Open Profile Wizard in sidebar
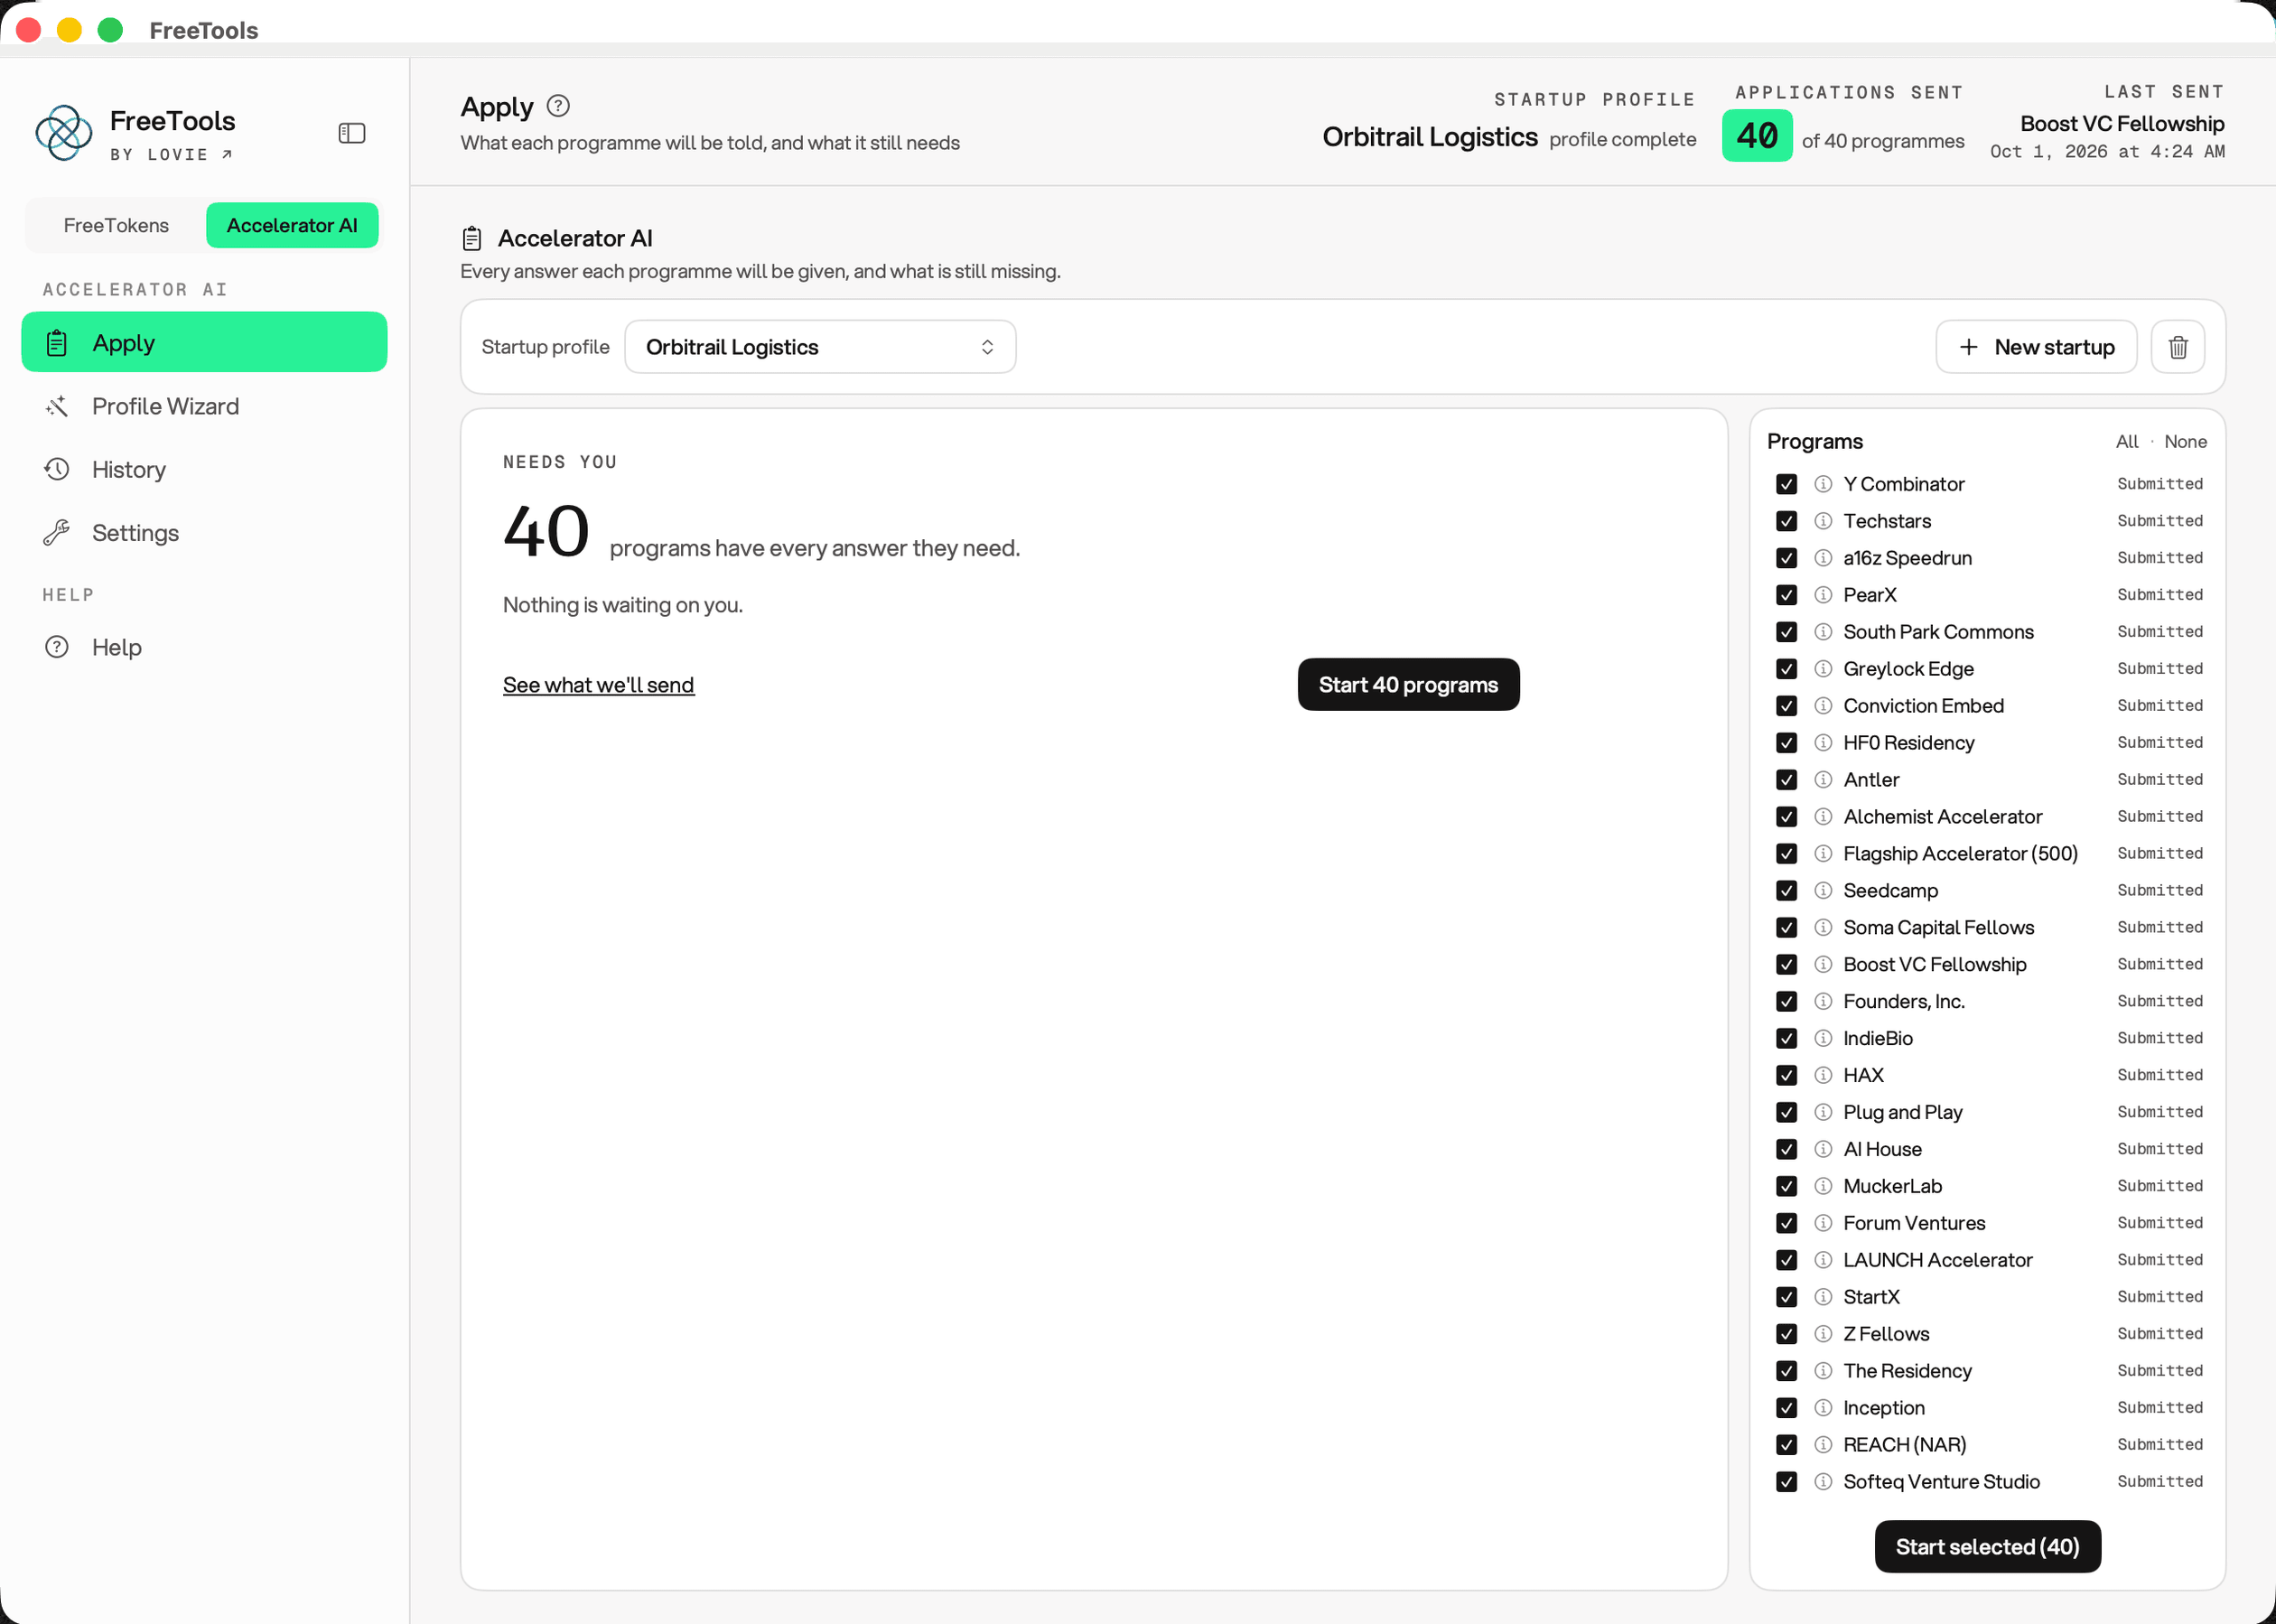Viewport: 2276px width, 1624px height. coord(204,406)
